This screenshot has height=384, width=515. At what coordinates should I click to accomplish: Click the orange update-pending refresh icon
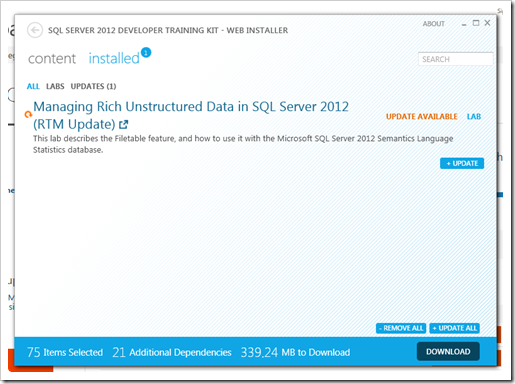click(28, 115)
